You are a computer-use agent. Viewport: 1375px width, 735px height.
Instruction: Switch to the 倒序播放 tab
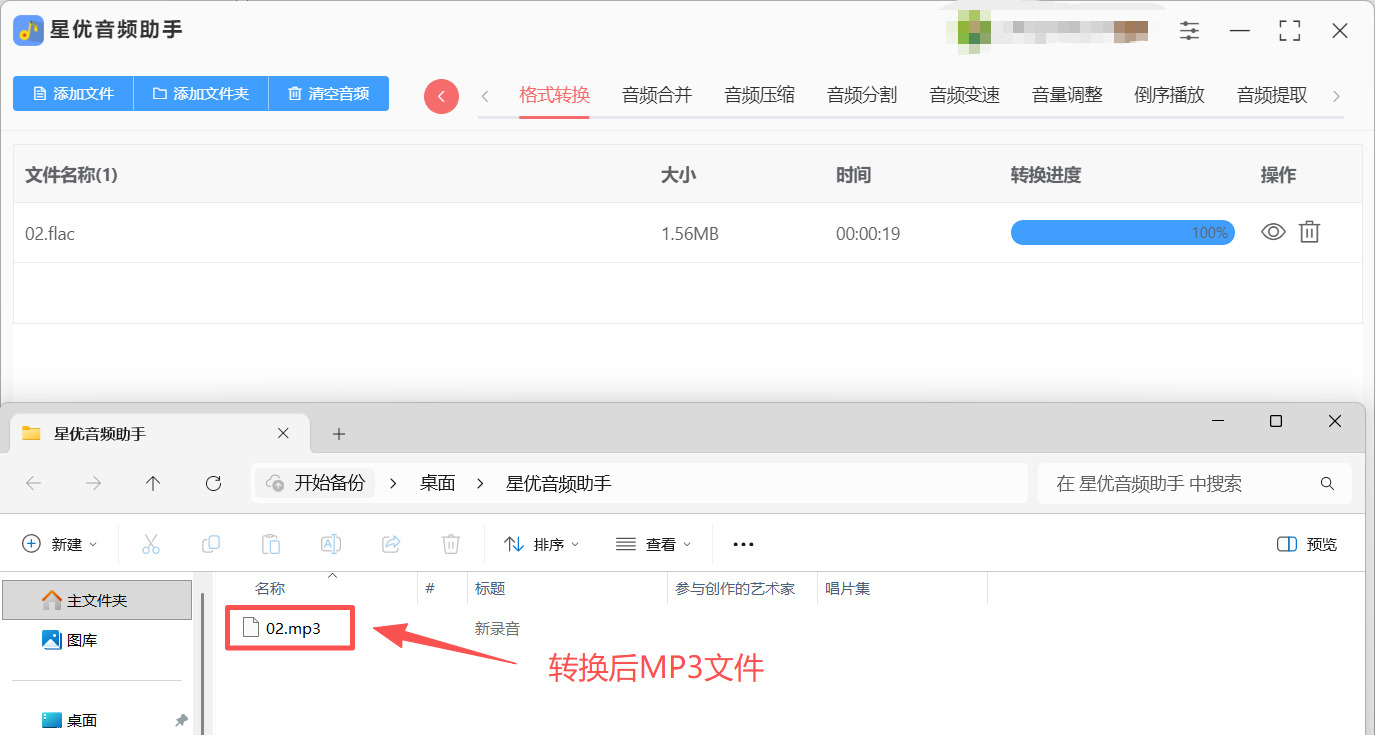coord(1169,95)
